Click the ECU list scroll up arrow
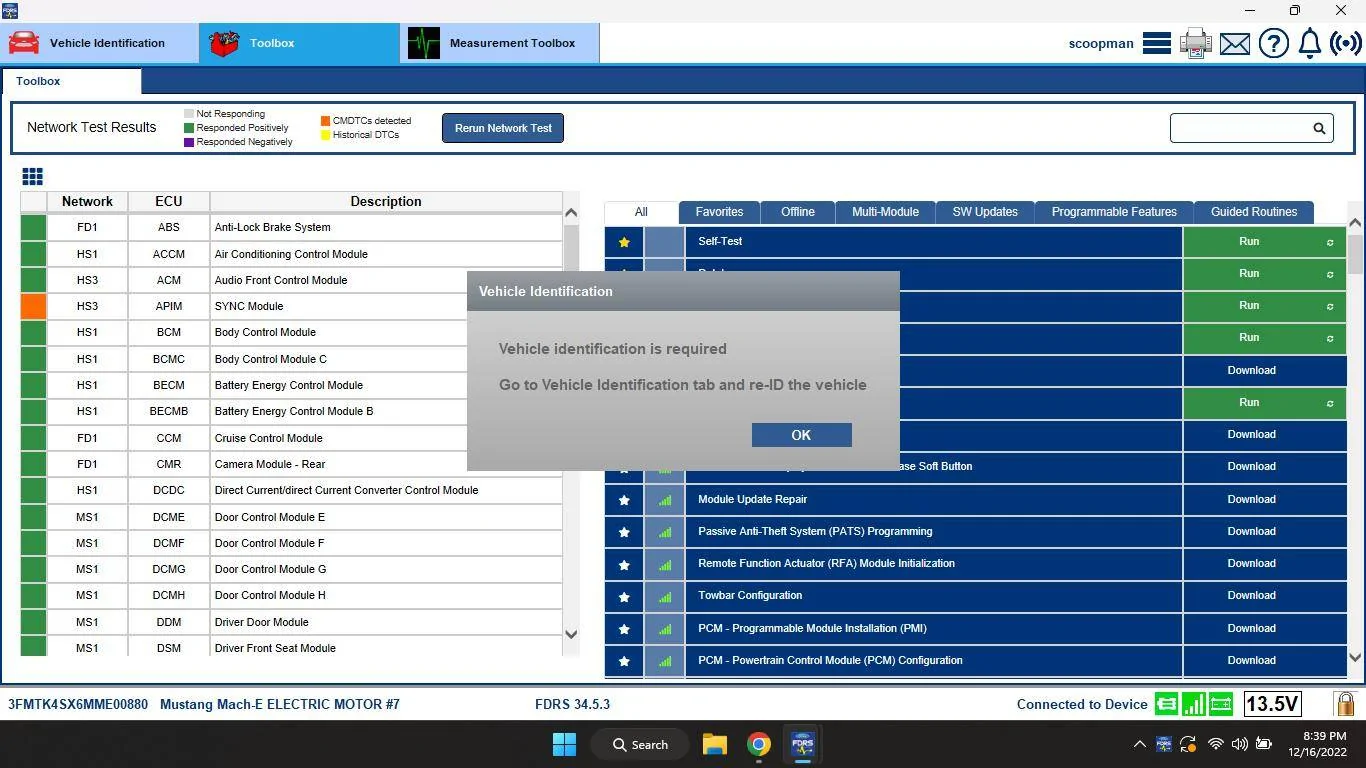The height and width of the screenshot is (768, 1366). [x=571, y=212]
